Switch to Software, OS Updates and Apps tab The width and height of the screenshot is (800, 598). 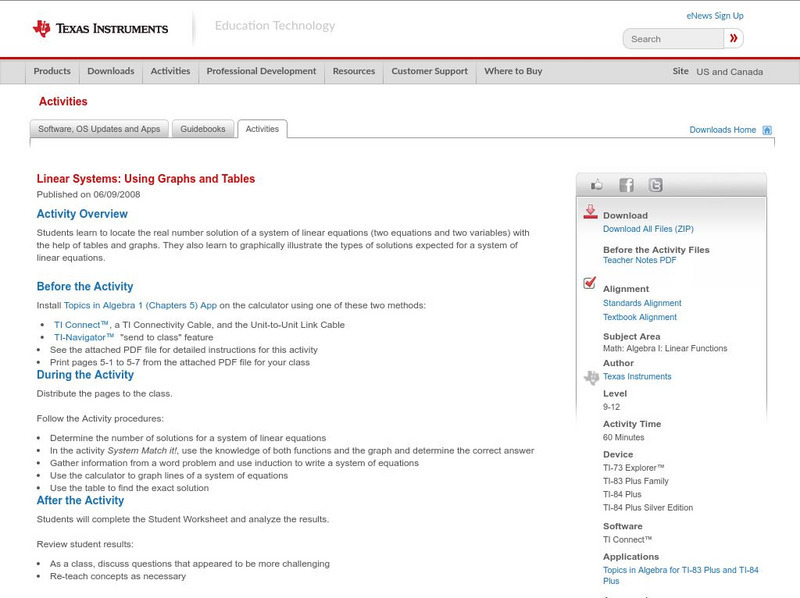coord(99,129)
